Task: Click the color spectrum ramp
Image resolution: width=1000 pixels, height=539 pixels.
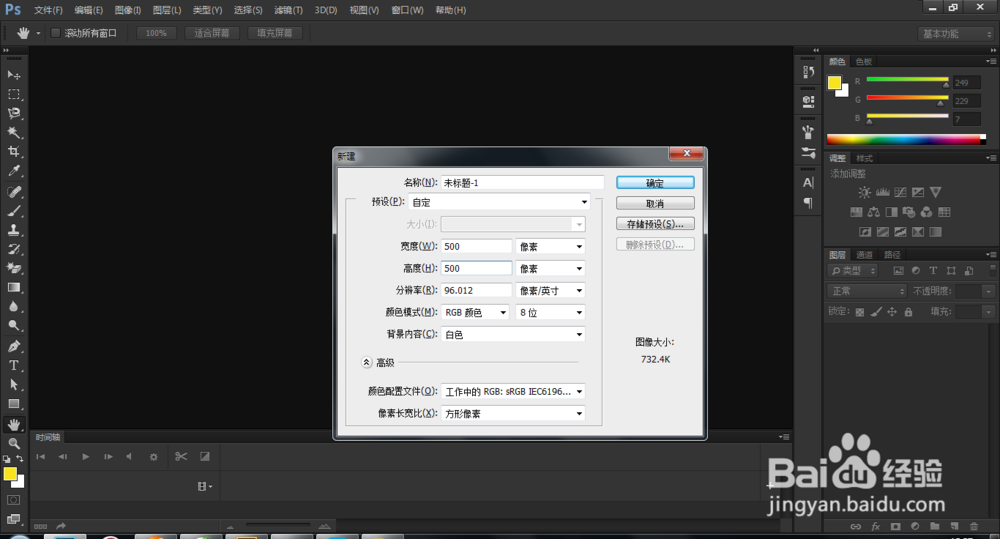Action: coord(906,140)
